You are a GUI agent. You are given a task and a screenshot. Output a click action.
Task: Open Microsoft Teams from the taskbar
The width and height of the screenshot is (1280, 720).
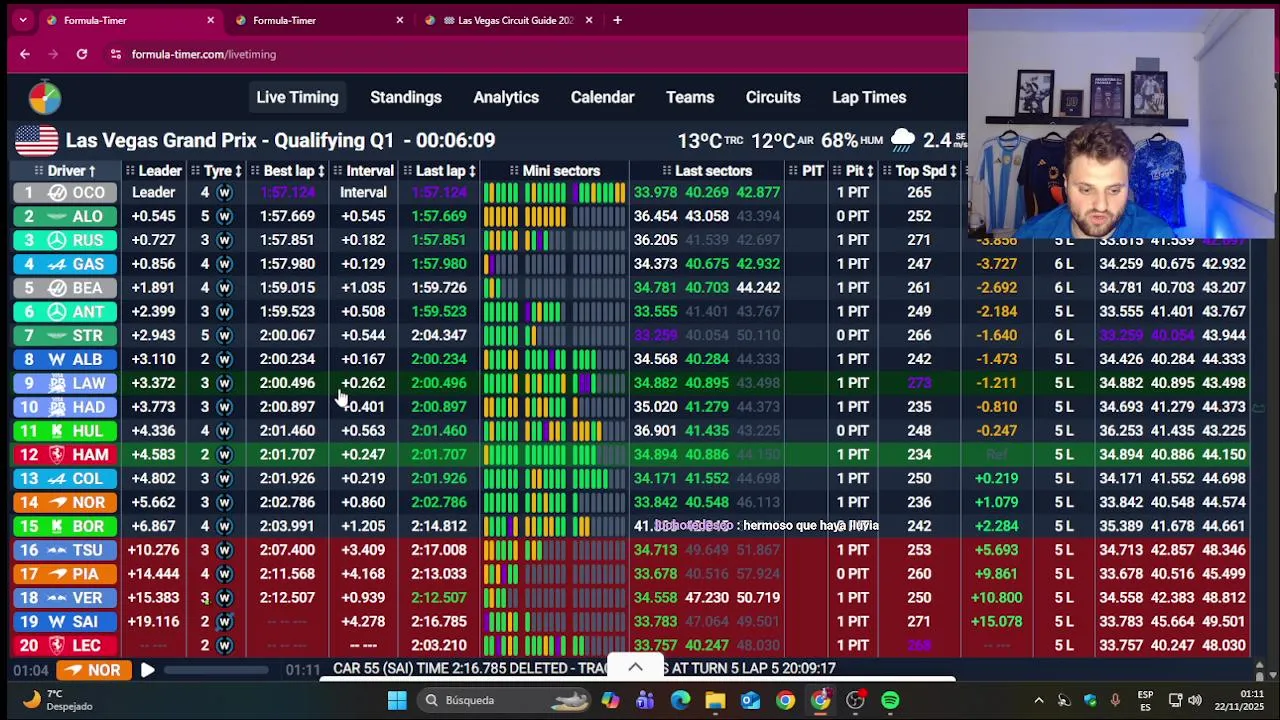coord(645,700)
